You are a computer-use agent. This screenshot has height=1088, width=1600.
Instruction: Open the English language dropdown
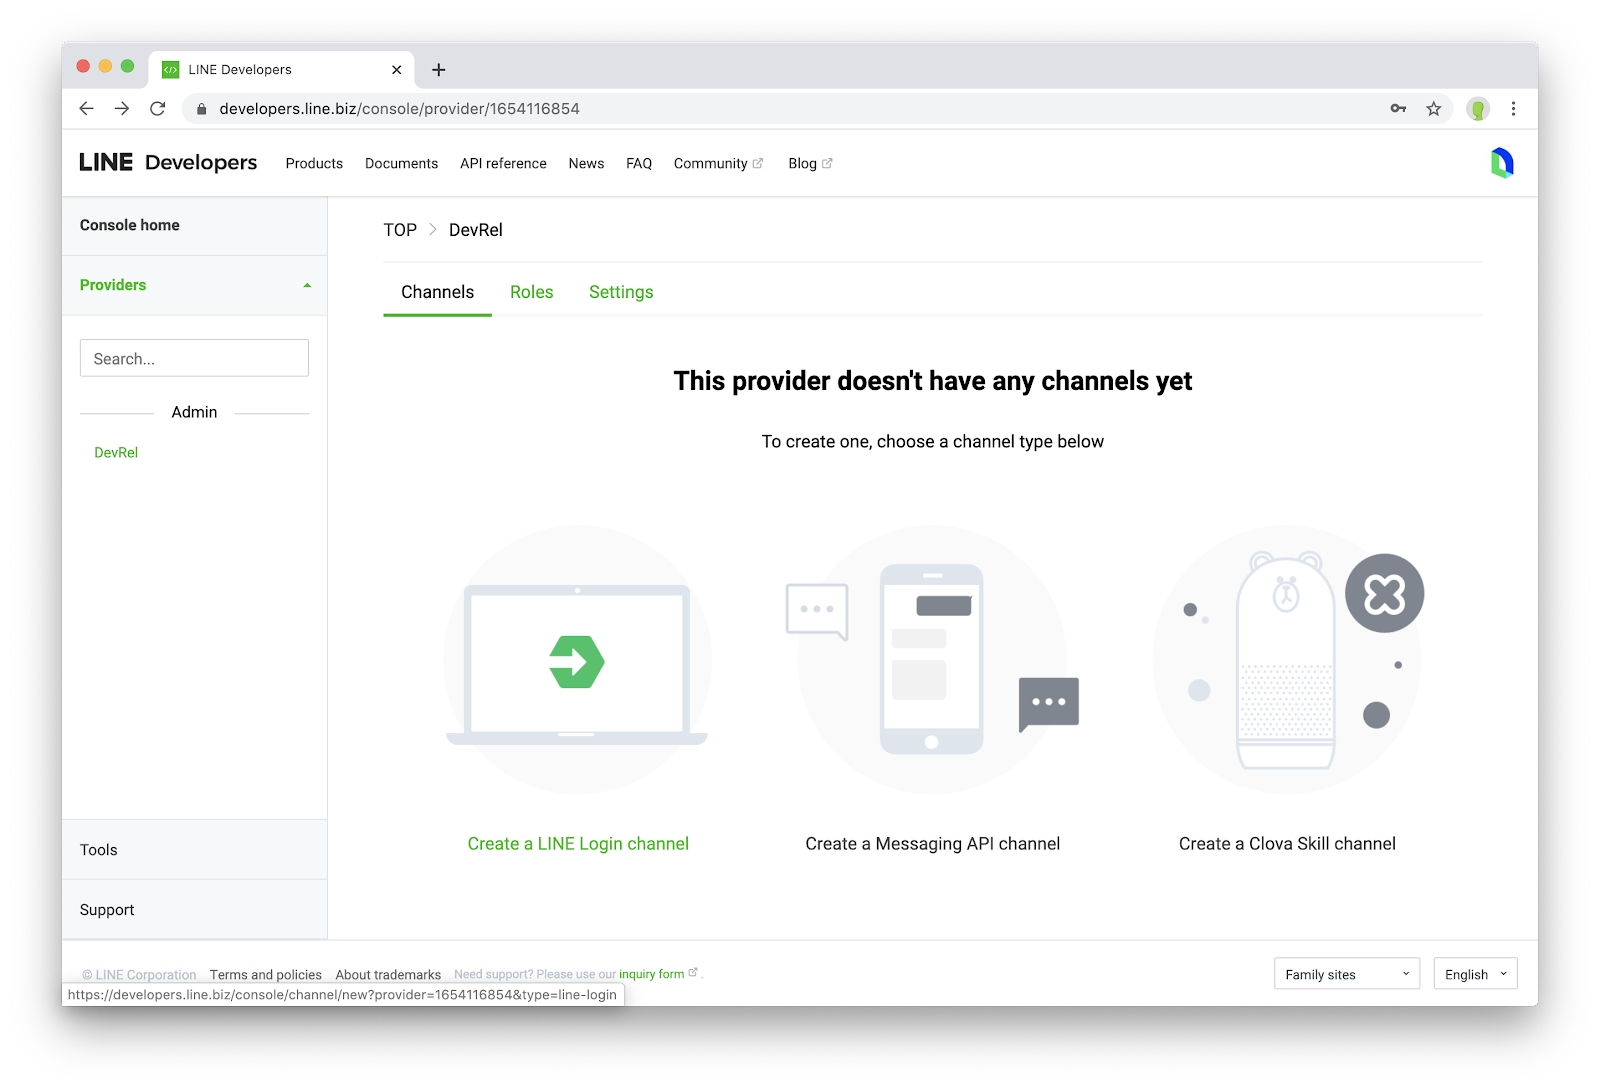tap(1475, 974)
